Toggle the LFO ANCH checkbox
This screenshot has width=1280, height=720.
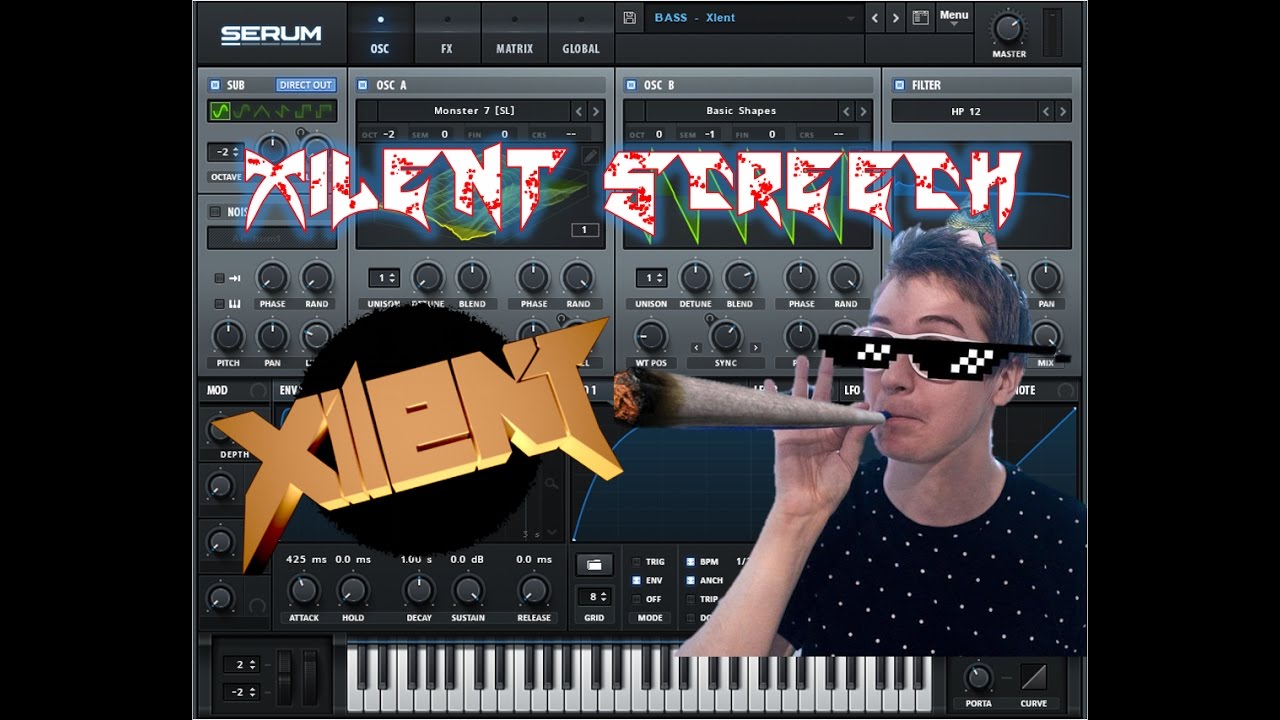pyautogui.click(x=691, y=580)
